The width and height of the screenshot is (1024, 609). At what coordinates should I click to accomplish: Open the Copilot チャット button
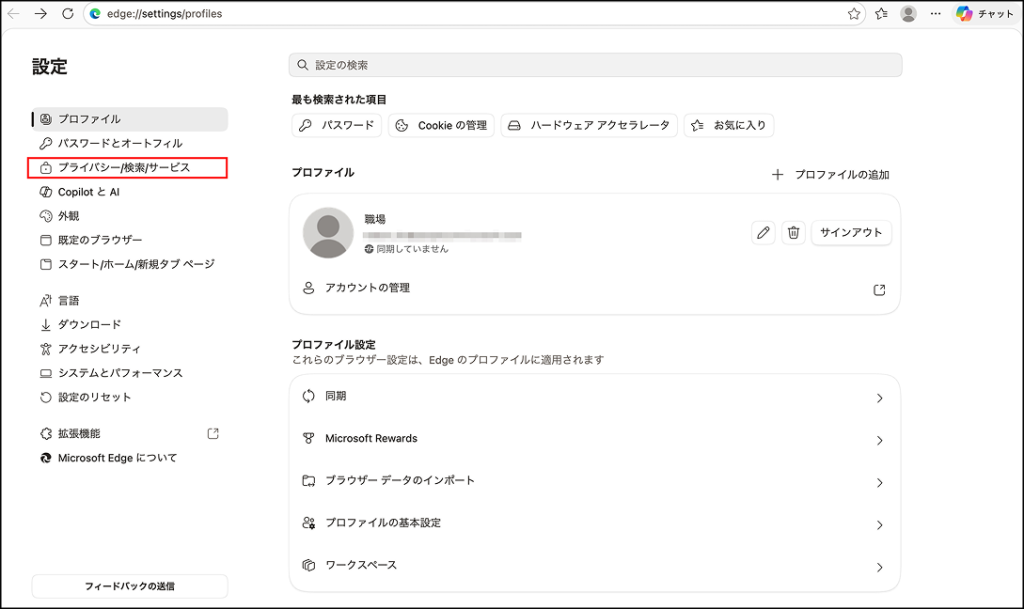985,14
